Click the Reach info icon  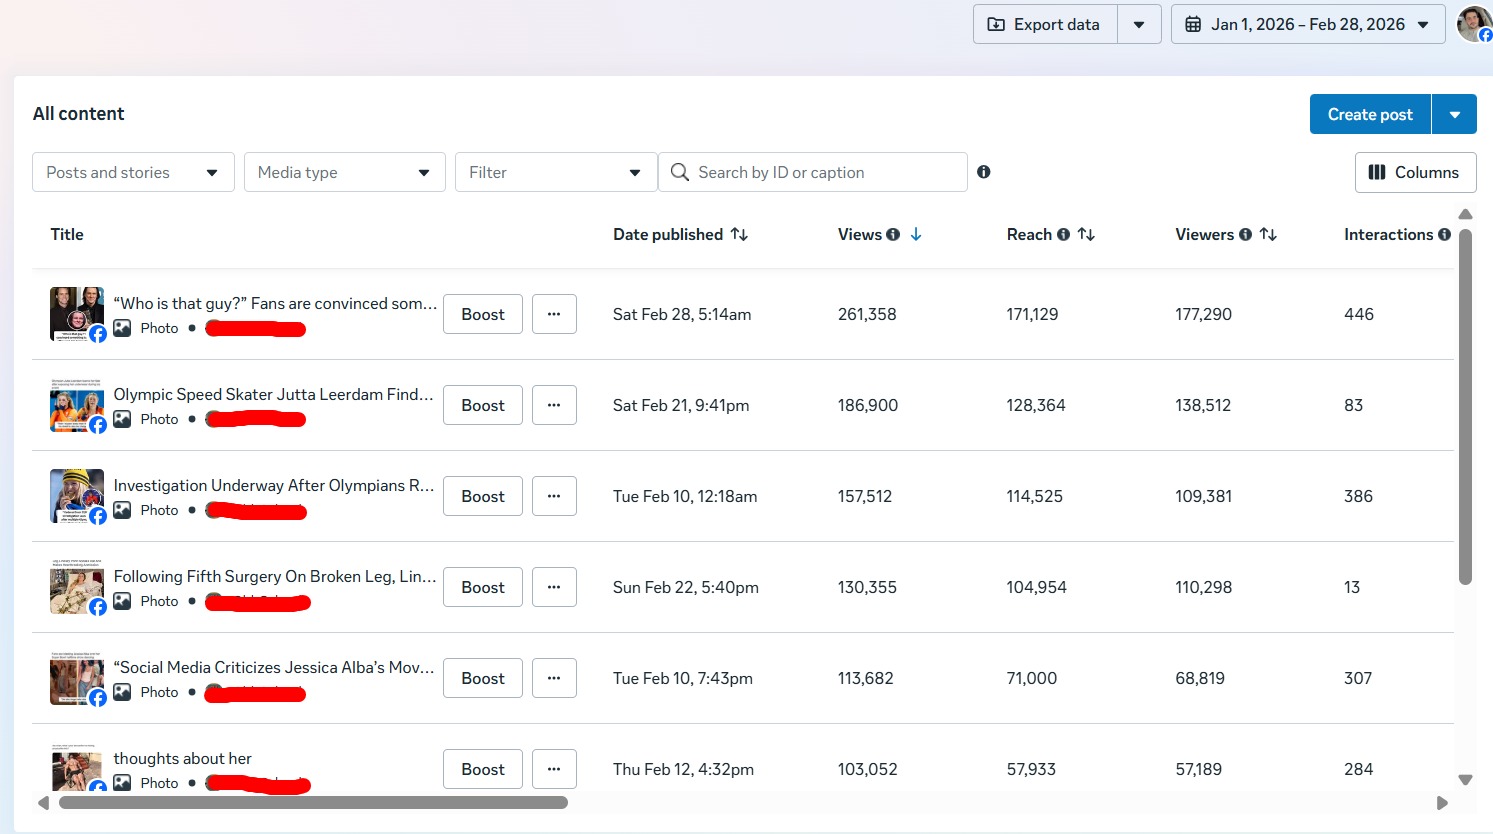click(1063, 234)
